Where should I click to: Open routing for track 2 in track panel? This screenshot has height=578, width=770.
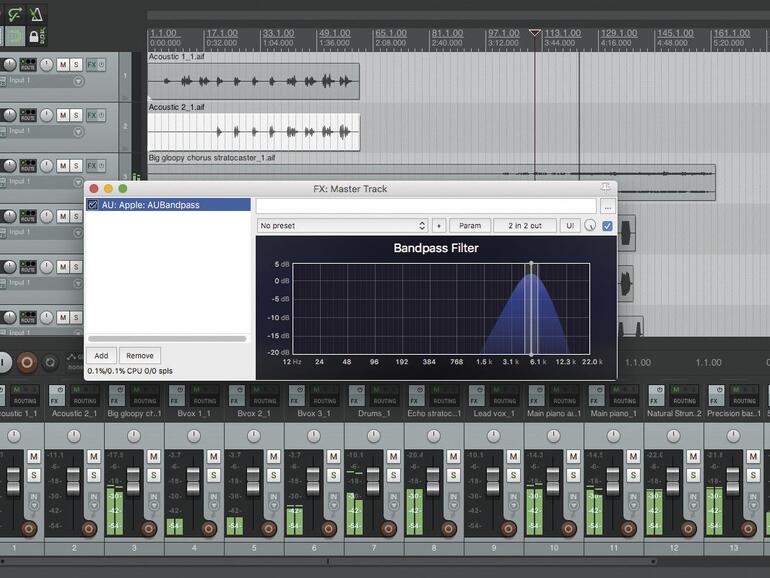[30, 116]
